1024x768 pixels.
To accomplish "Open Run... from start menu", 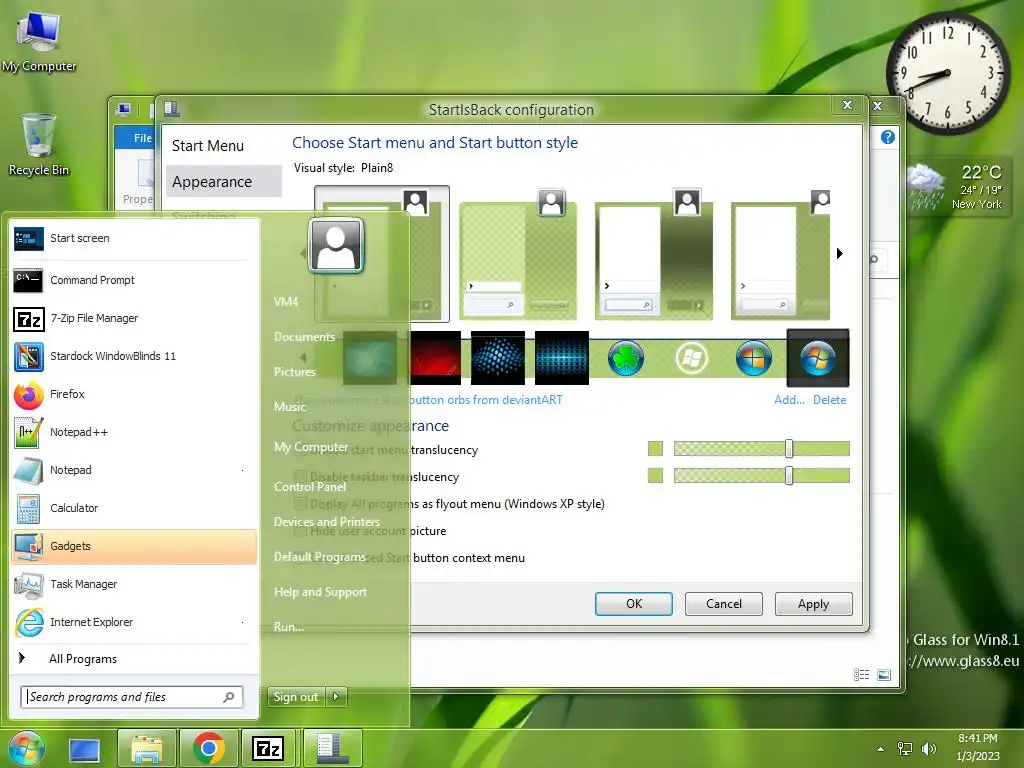I will [x=289, y=627].
